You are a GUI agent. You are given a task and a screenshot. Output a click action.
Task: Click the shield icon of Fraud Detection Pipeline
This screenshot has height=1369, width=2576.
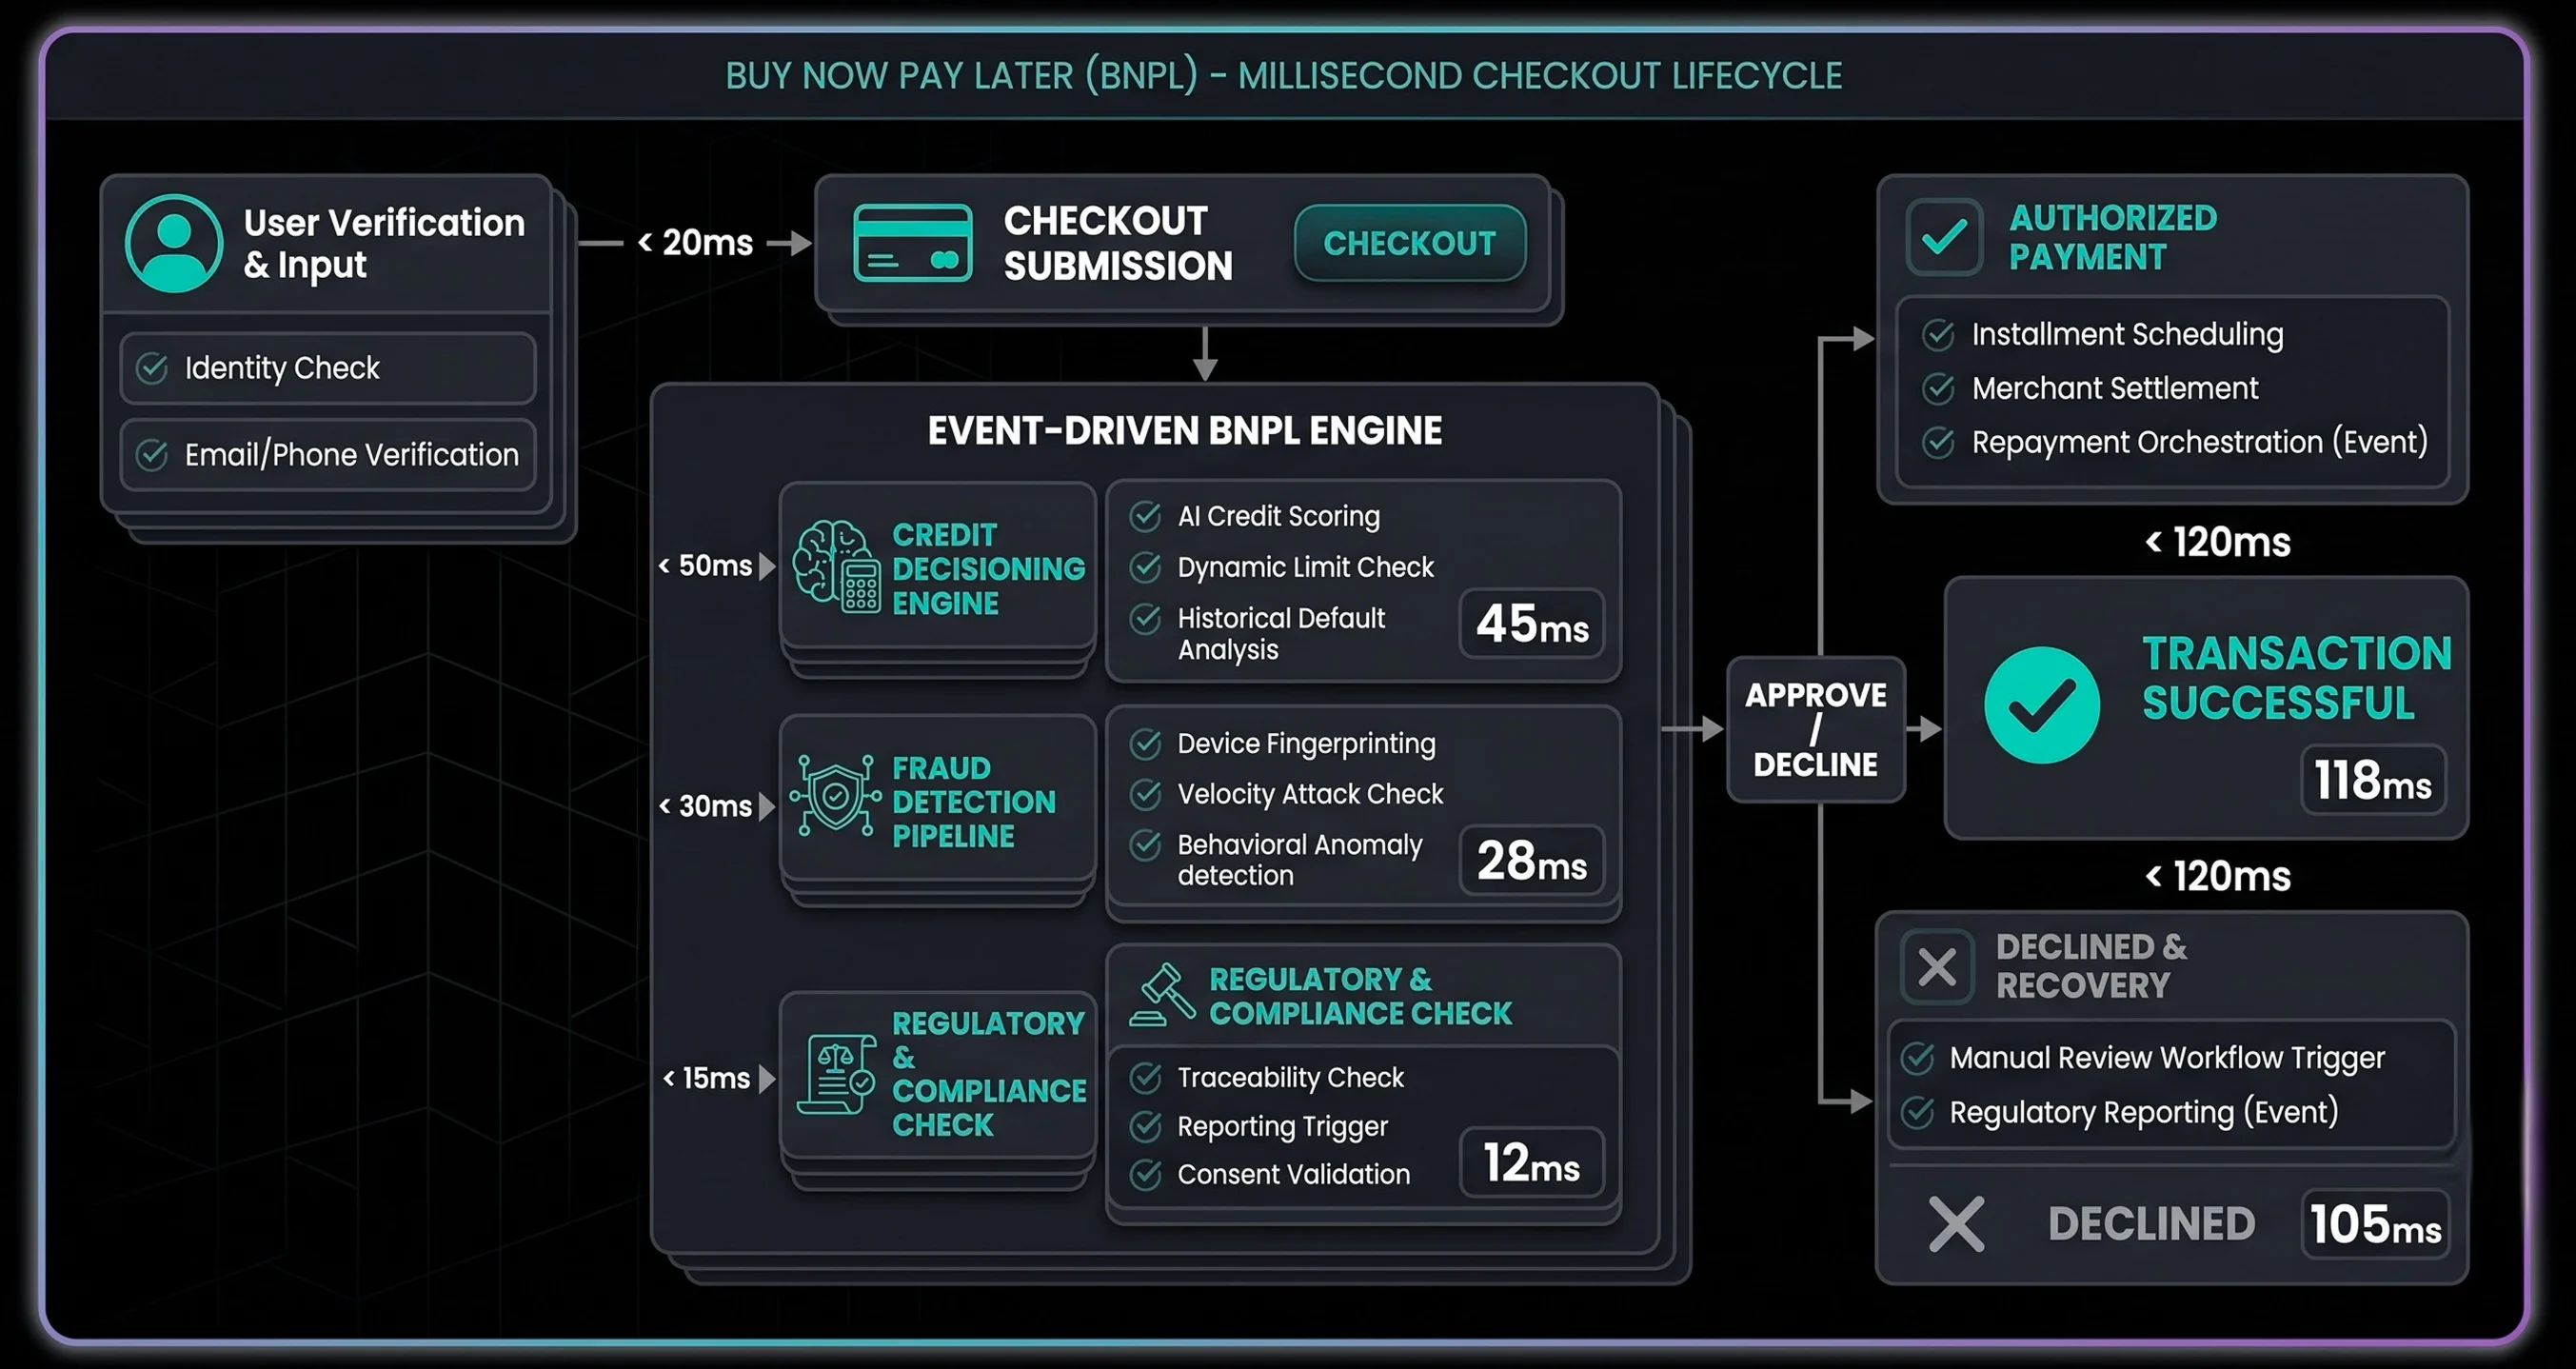[x=835, y=796]
